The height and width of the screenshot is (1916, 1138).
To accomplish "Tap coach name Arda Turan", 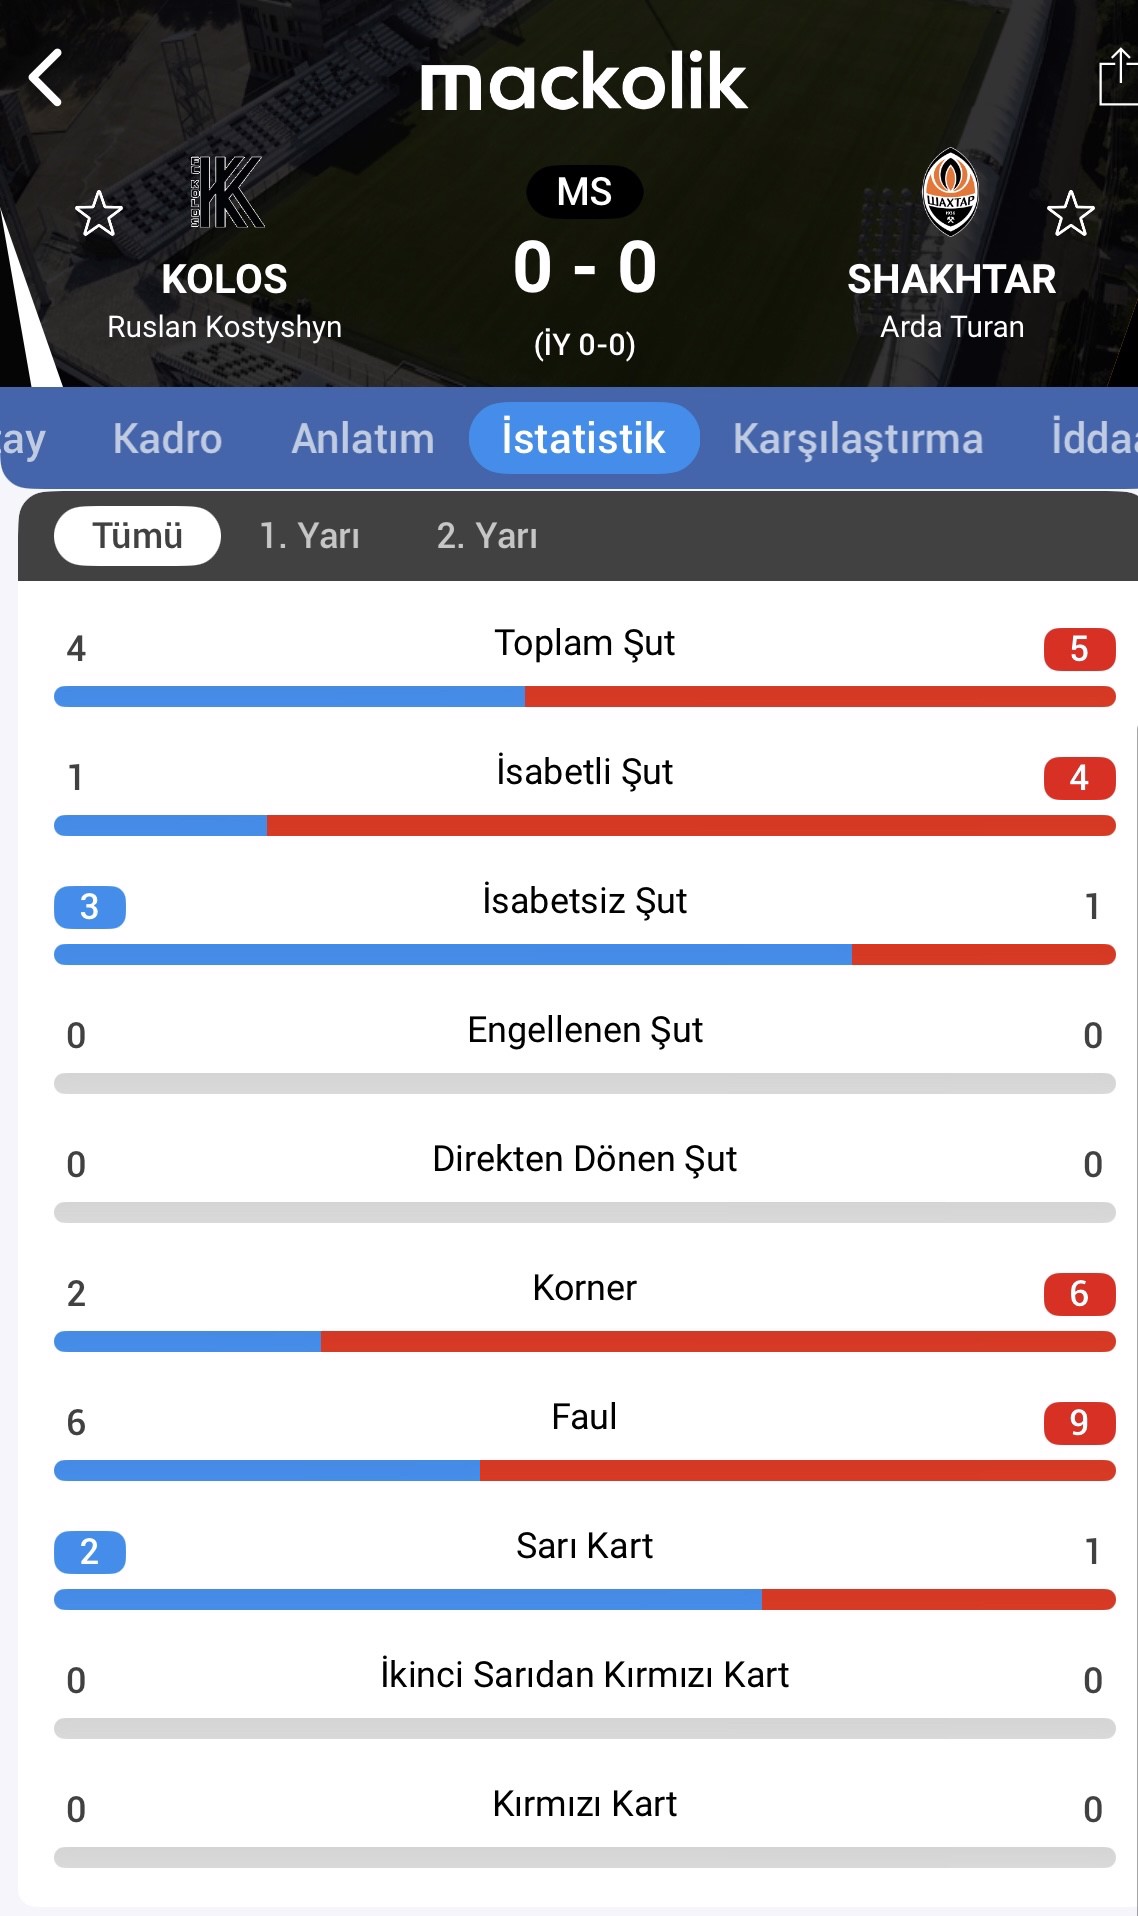I will click(952, 327).
